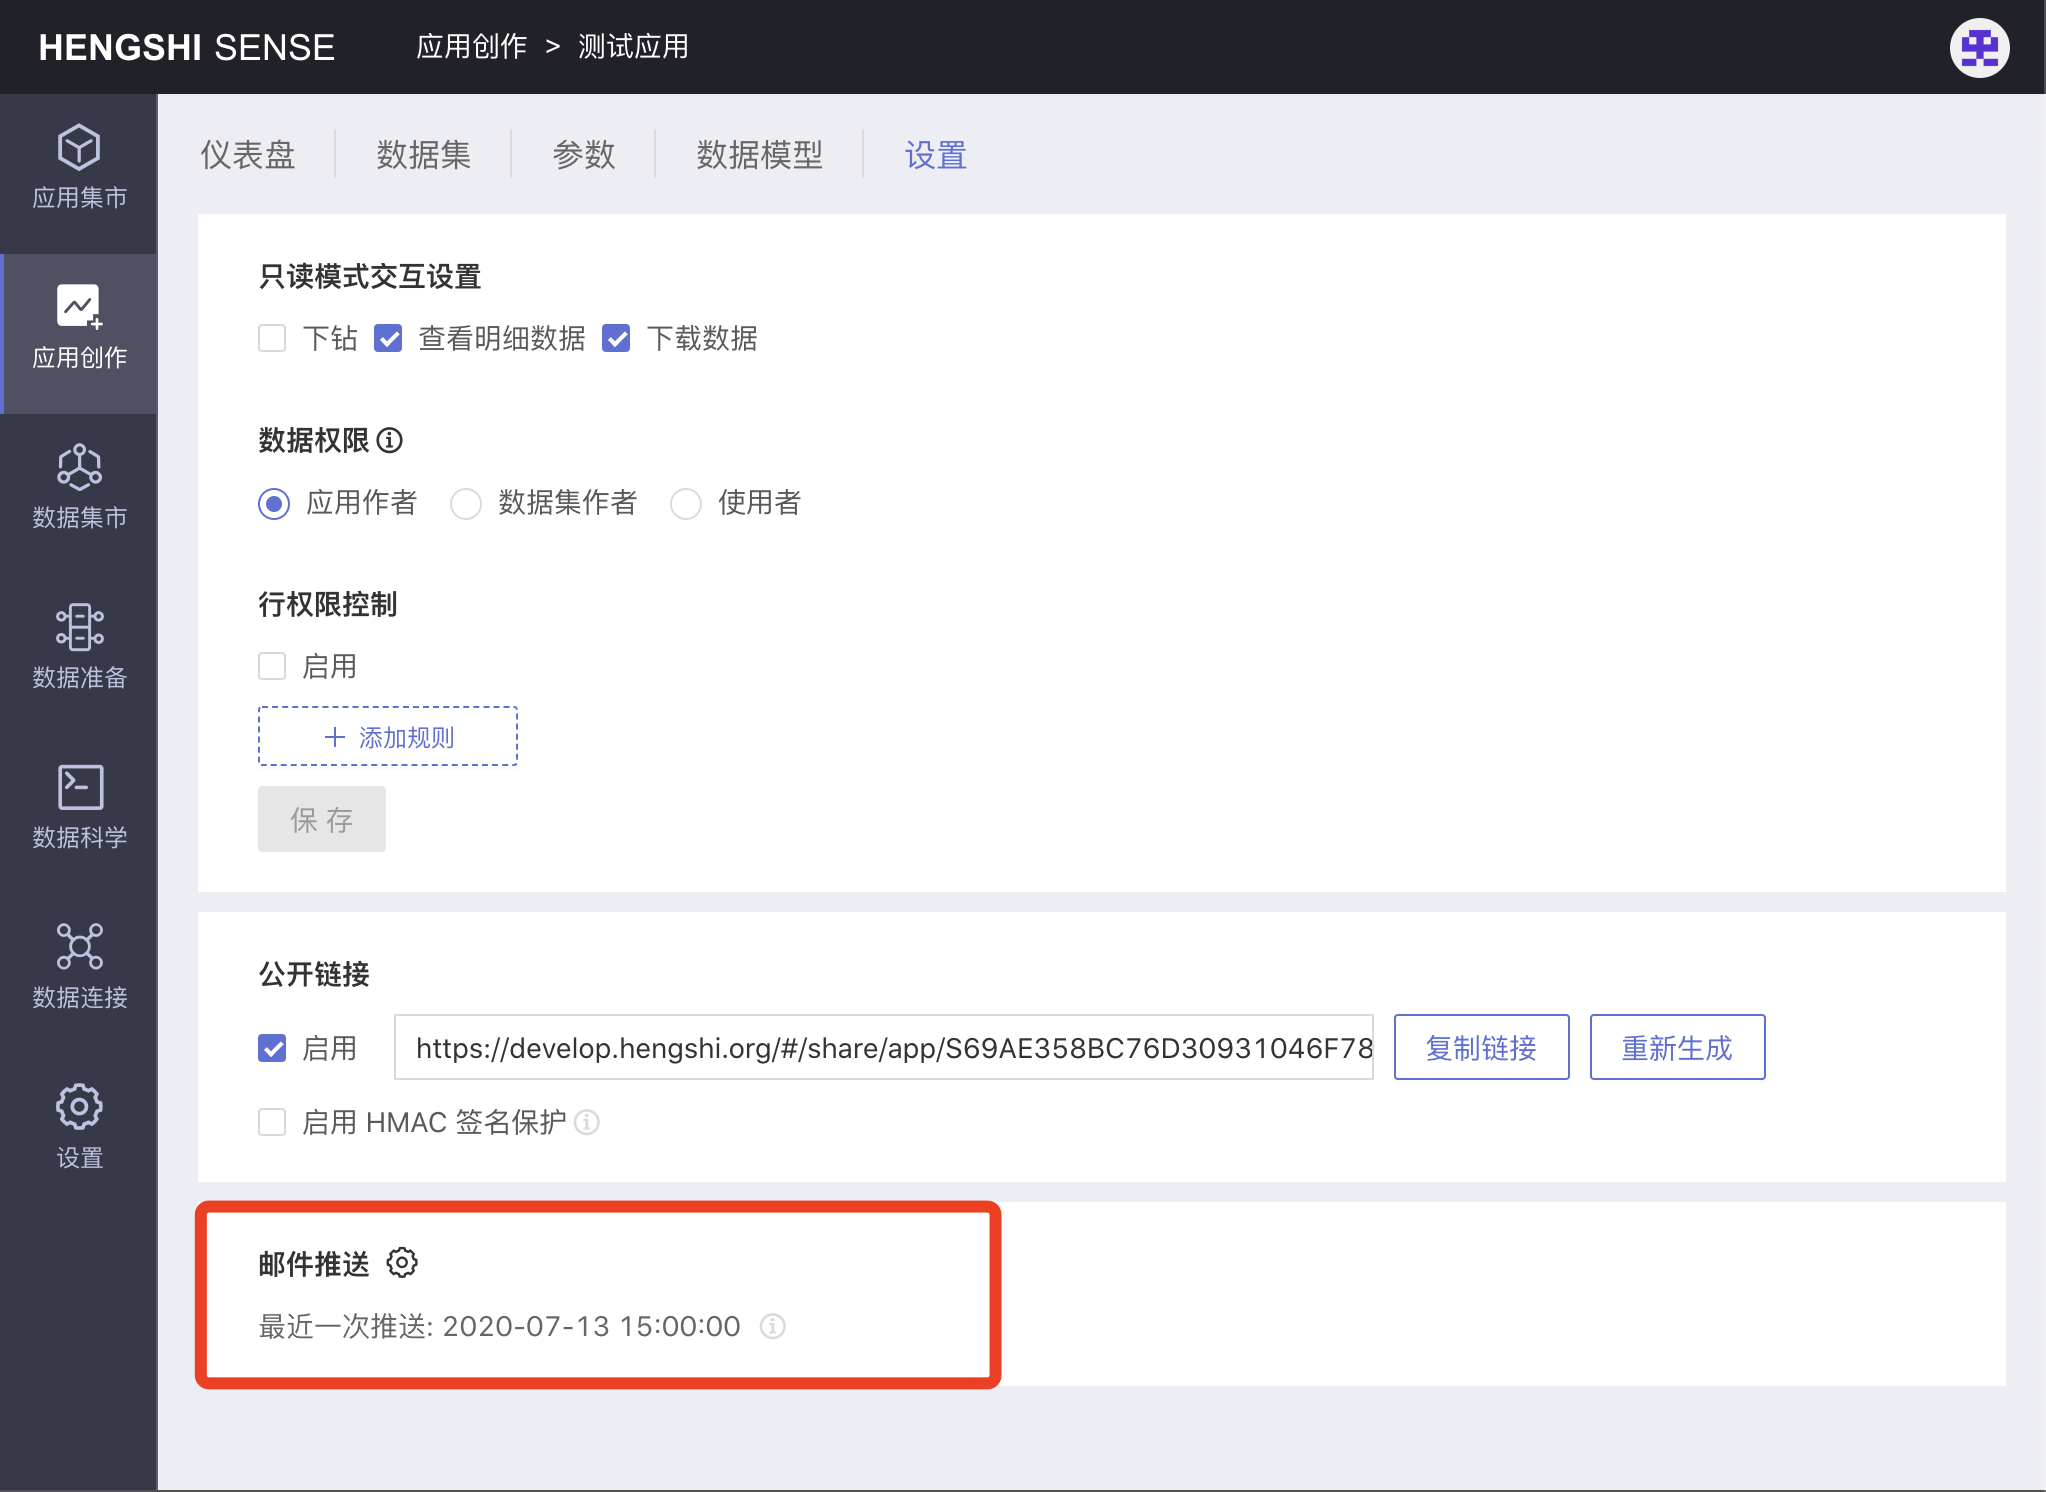The width and height of the screenshot is (2046, 1492).
Task: Click the 只读模式交互设置 heading
Action: tap(370, 276)
